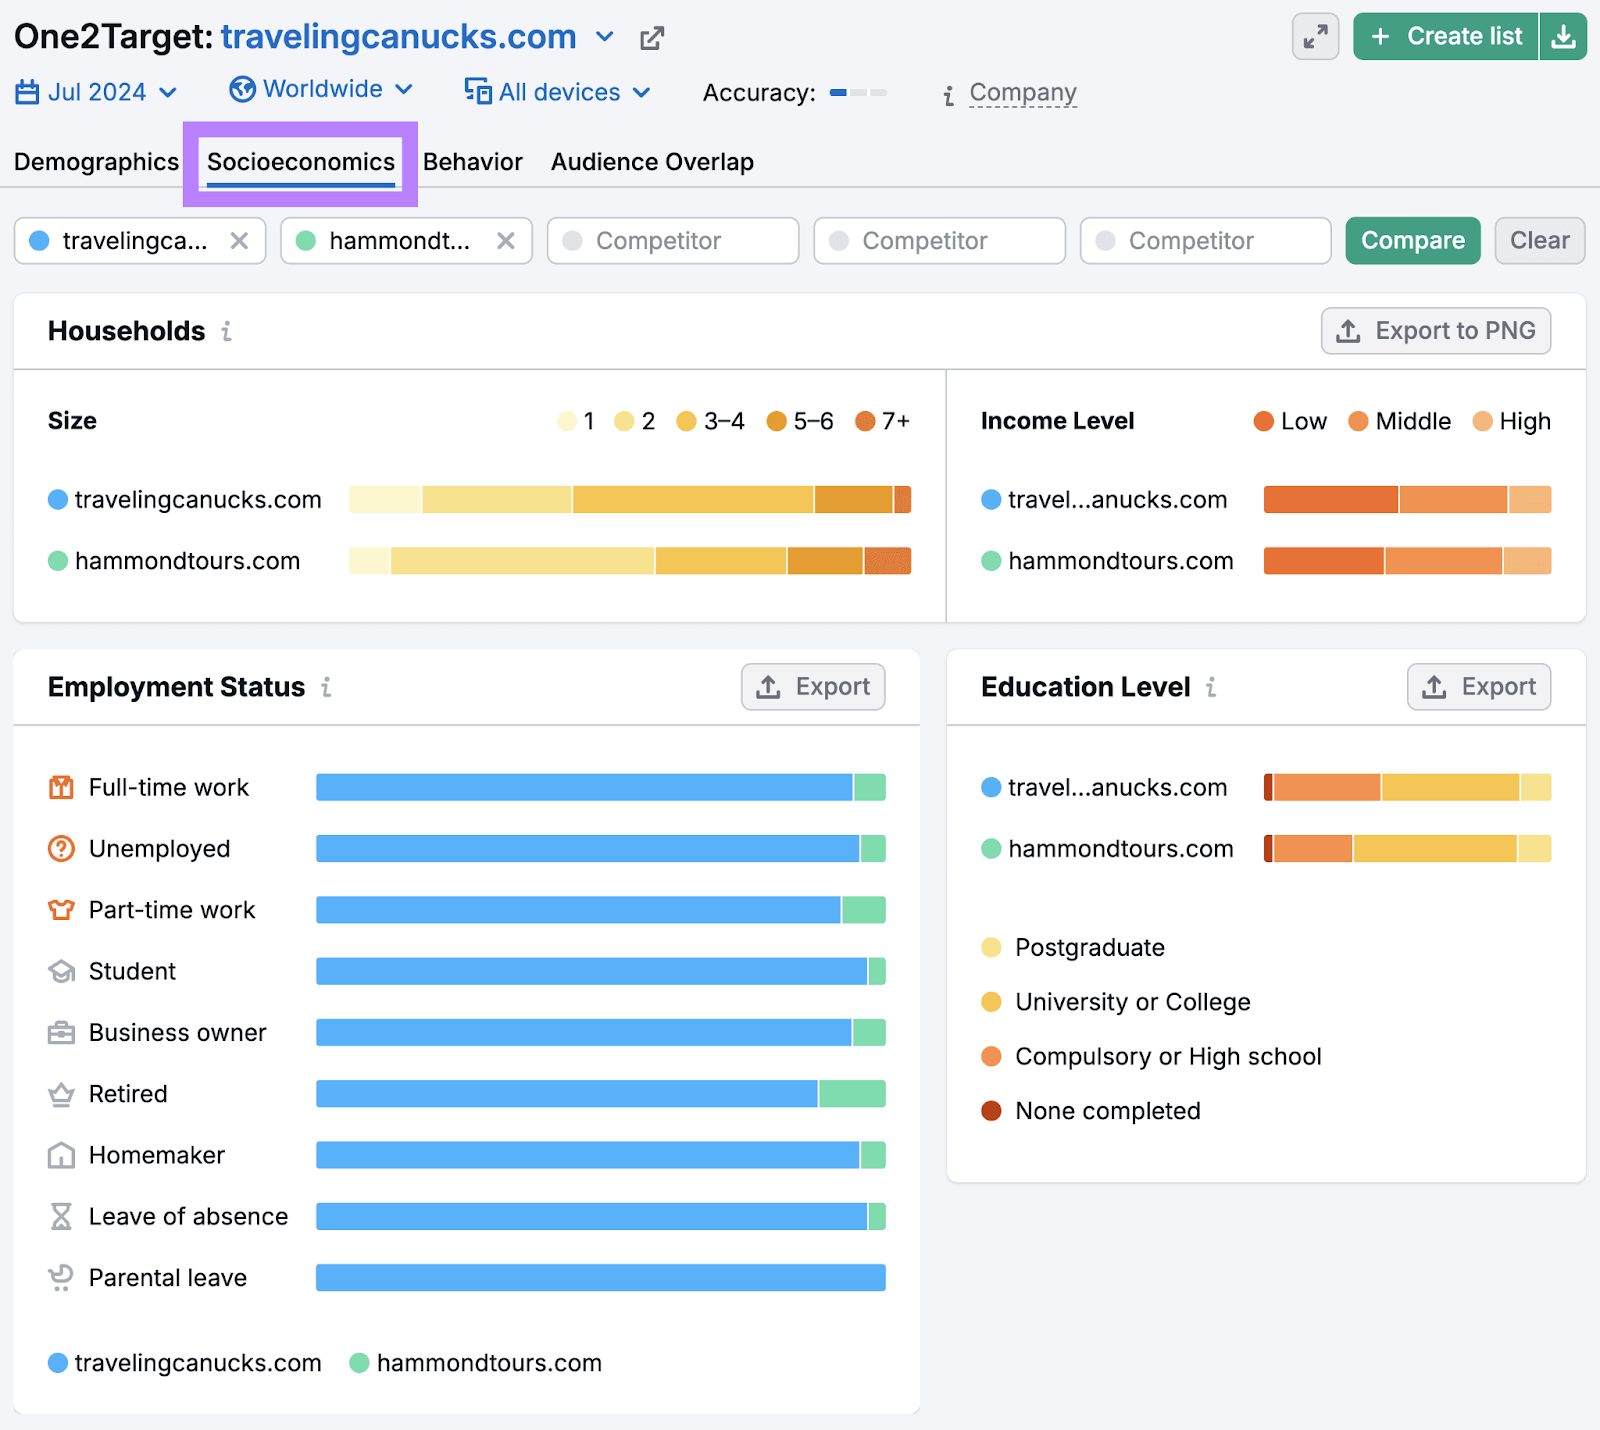Toggle hammondtours.com in Employment Status legend
The height and width of the screenshot is (1430, 1600).
pyautogui.click(x=476, y=1363)
